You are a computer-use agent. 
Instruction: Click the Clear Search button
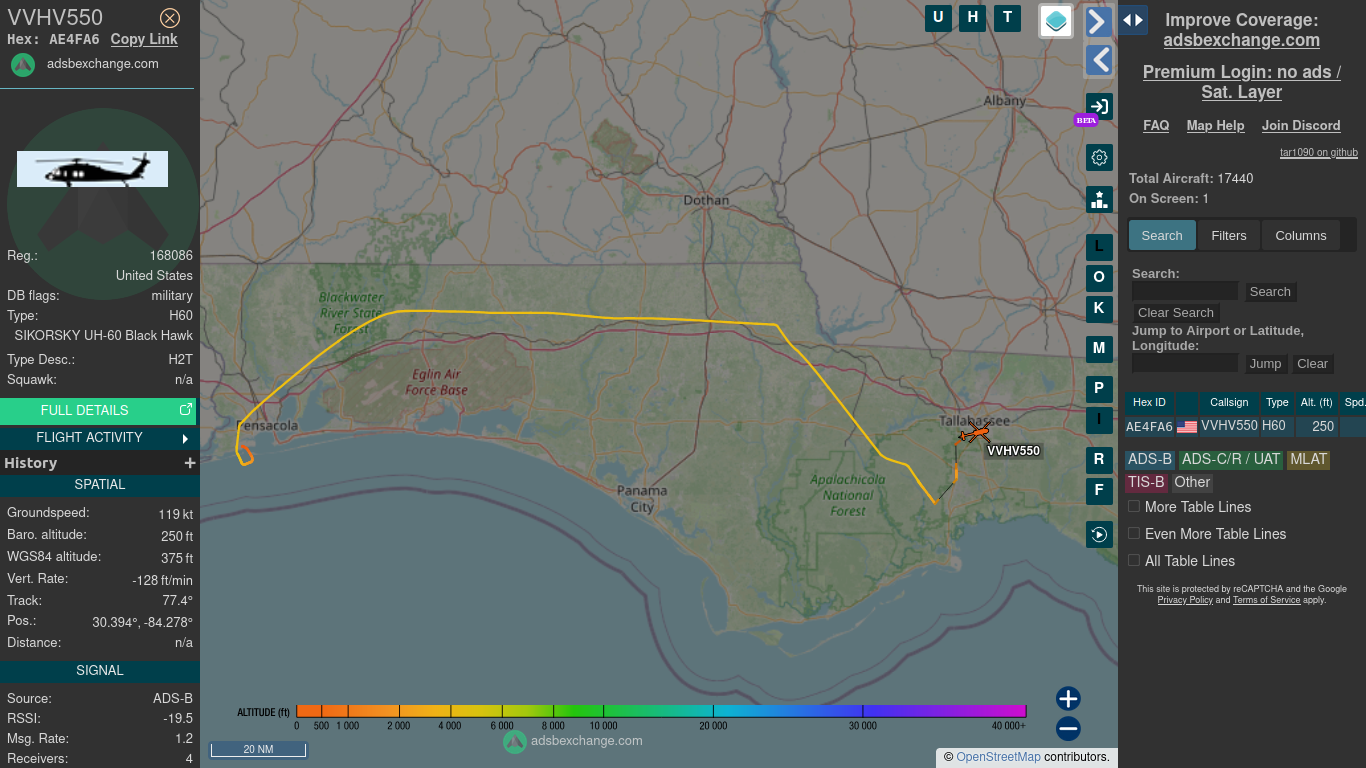[x=1176, y=313]
